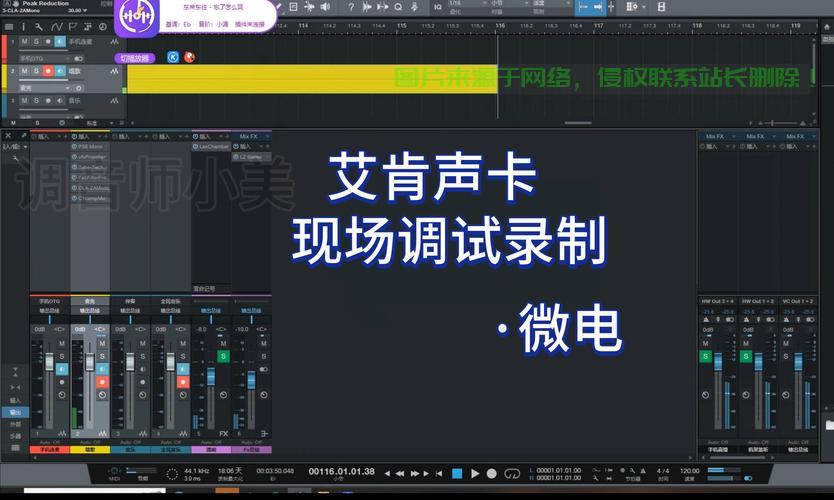
Task: Click the wrench track options icon
Action: 39,27
